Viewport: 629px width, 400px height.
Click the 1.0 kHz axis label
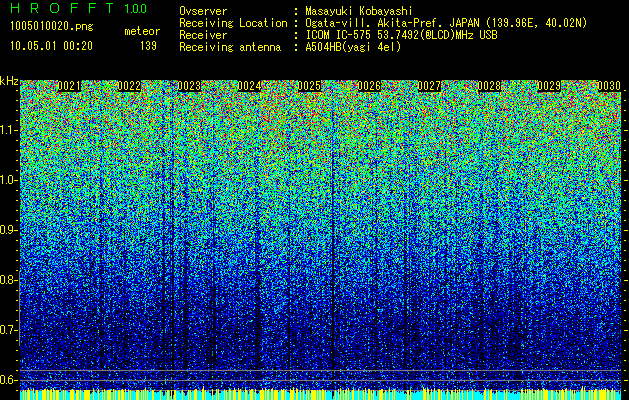[8, 180]
